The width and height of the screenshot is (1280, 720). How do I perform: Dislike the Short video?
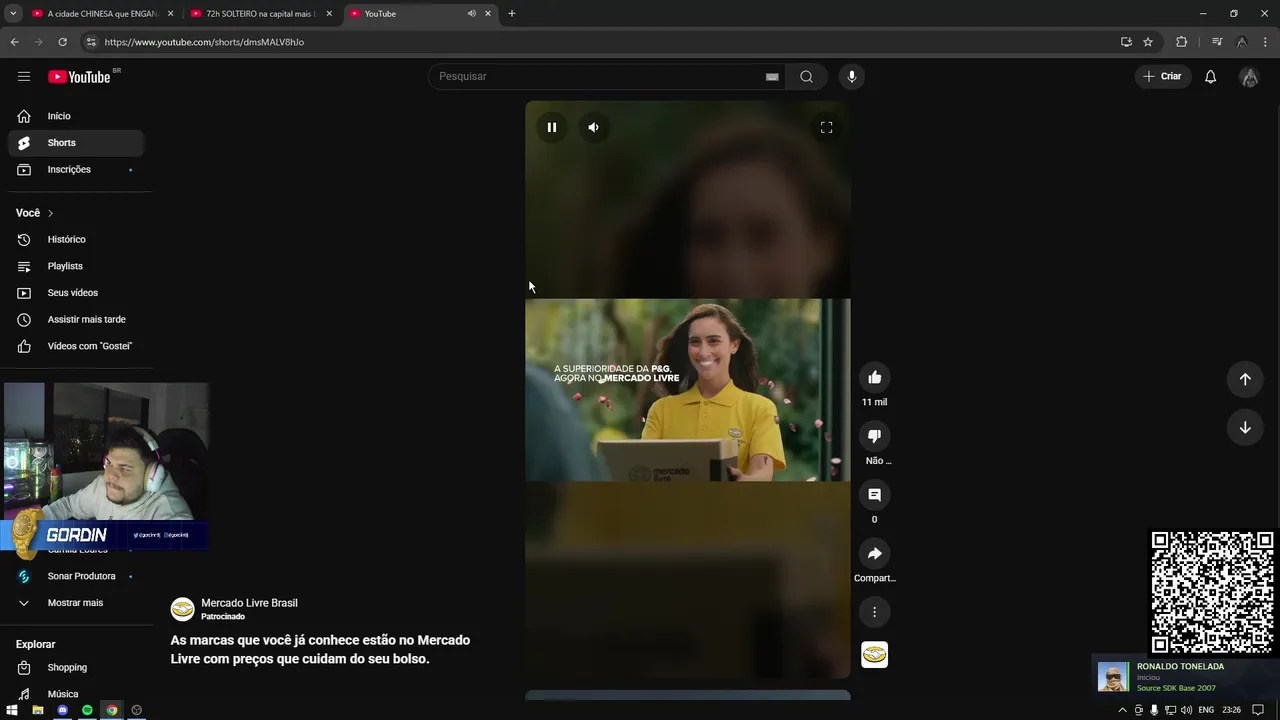874,436
